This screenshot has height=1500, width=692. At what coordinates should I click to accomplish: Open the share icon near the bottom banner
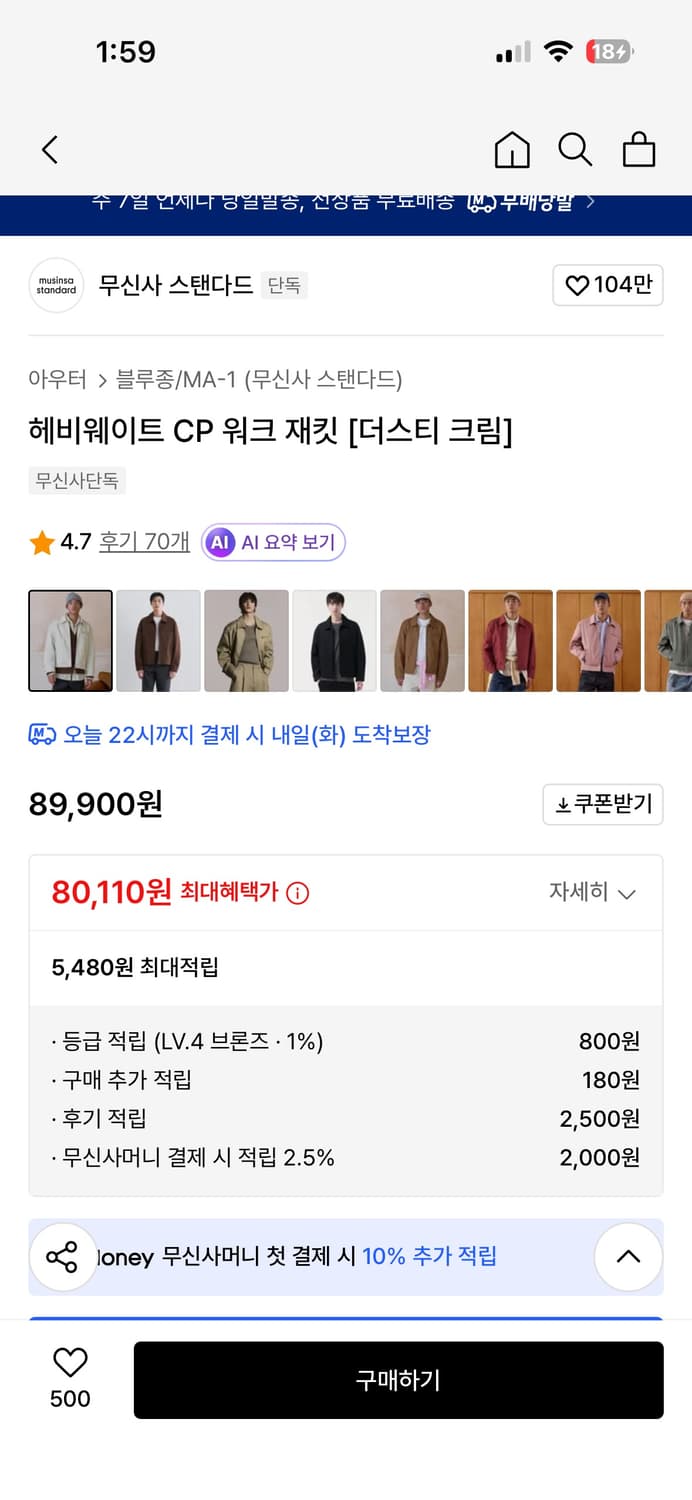[63, 1257]
